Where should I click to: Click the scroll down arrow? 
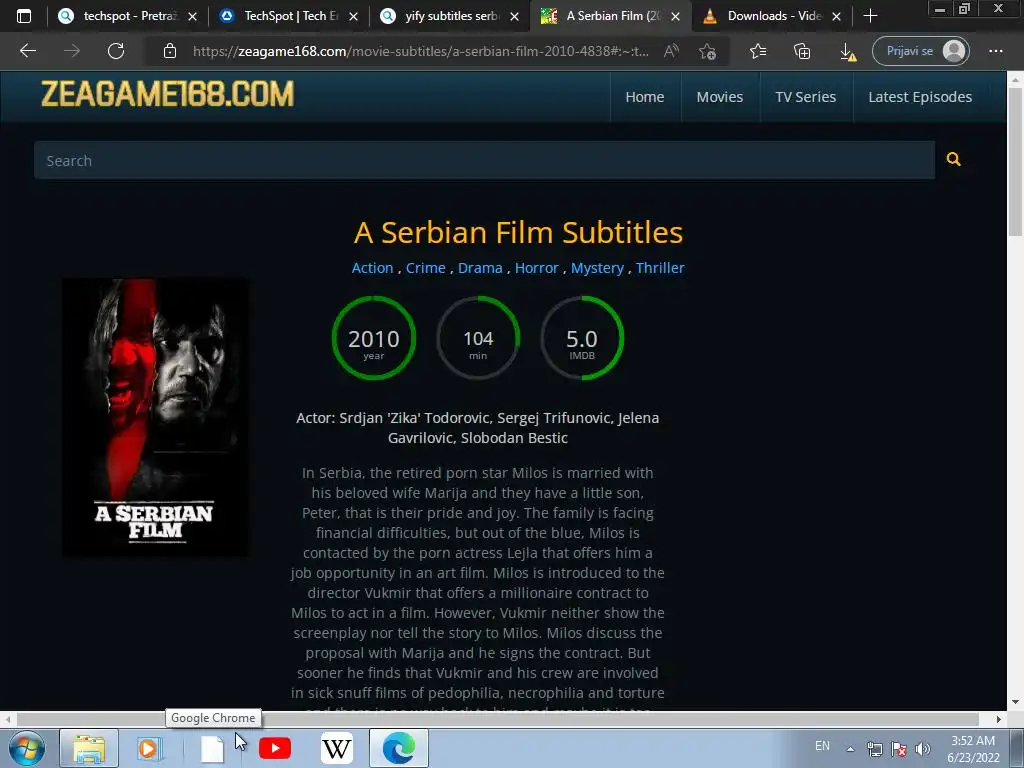[1015, 703]
